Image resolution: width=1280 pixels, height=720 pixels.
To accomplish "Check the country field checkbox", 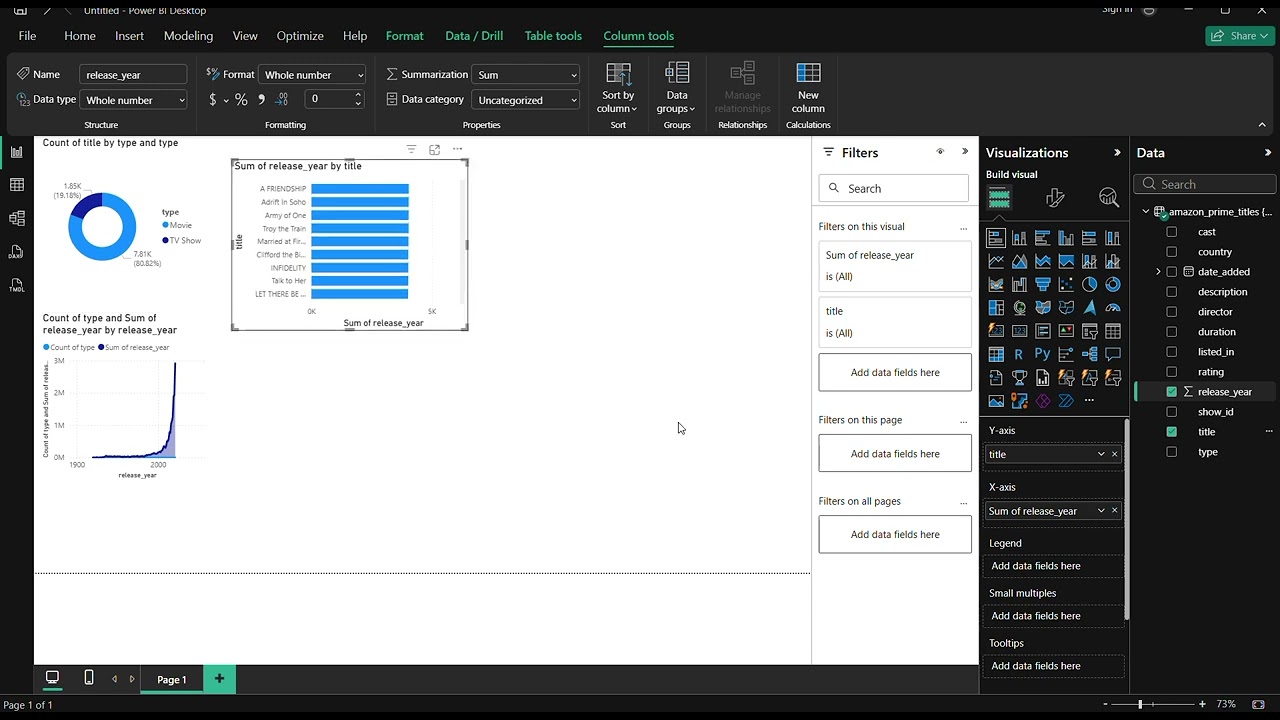I will 1172,252.
